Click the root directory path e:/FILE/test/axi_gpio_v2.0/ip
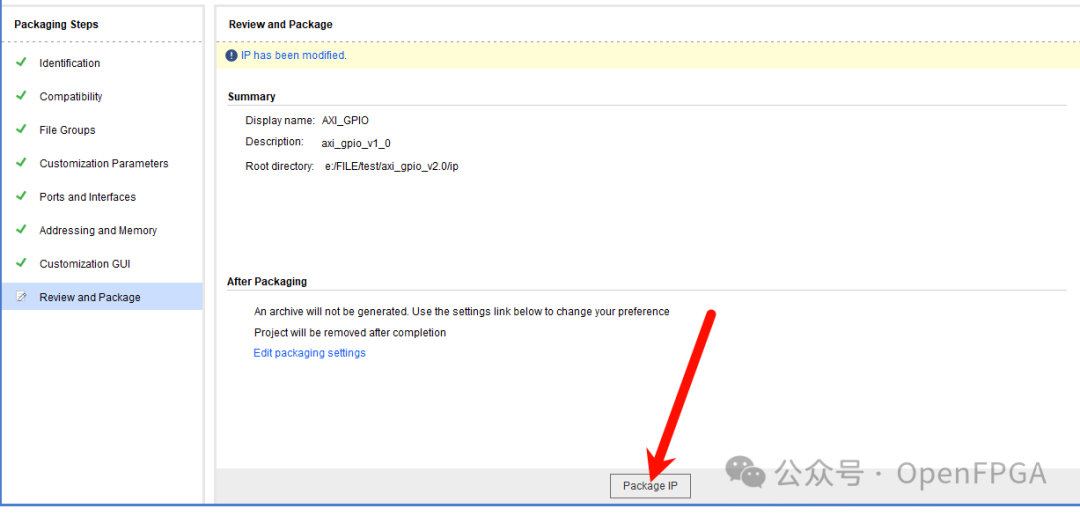This screenshot has width=1080, height=516. 392,167
